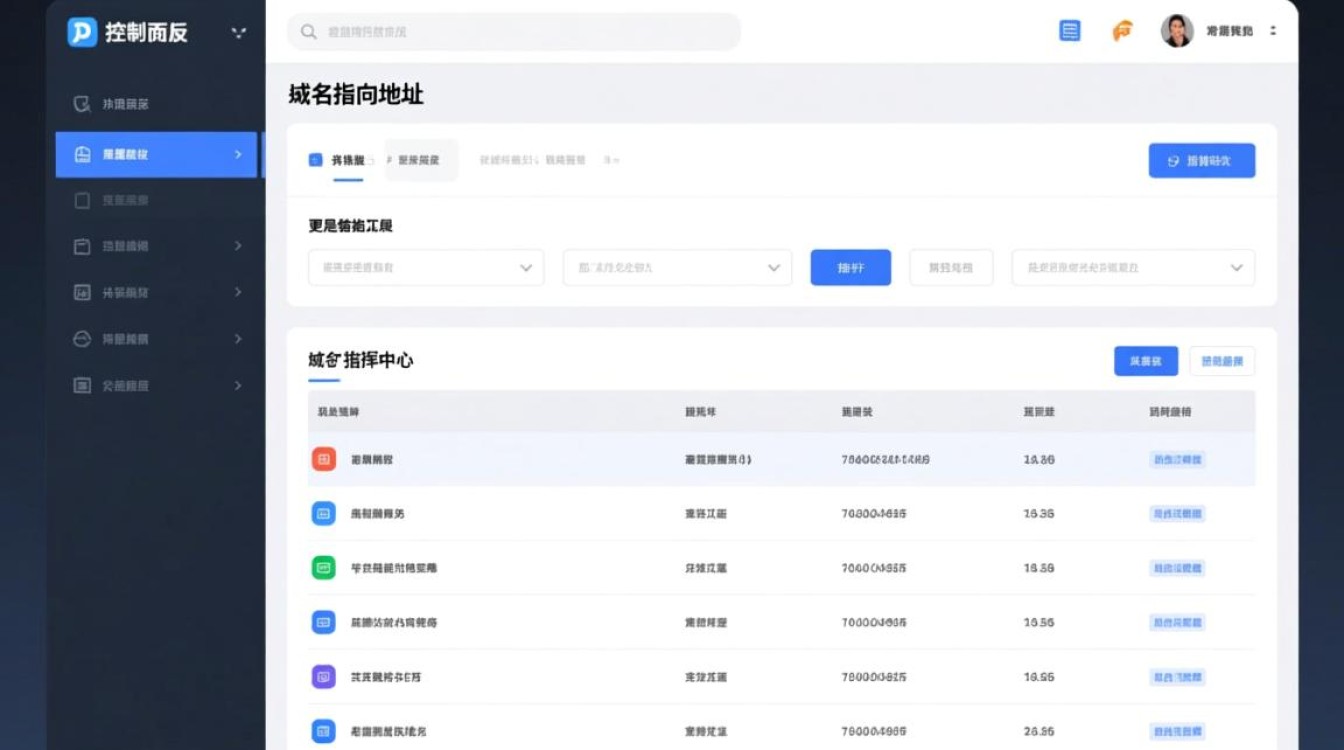
Task: Expand the highlighted sidebar menu item chevron
Action: coord(238,154)
